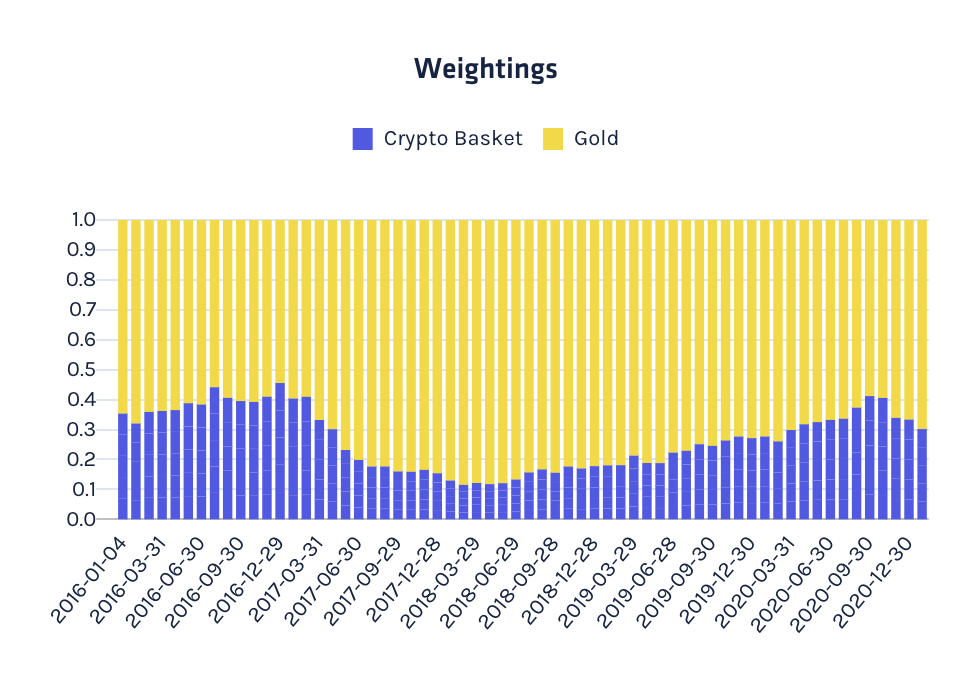Select the 2019-09-30 x-axis date label
976x684 pixels.
[x=678, y=582]
